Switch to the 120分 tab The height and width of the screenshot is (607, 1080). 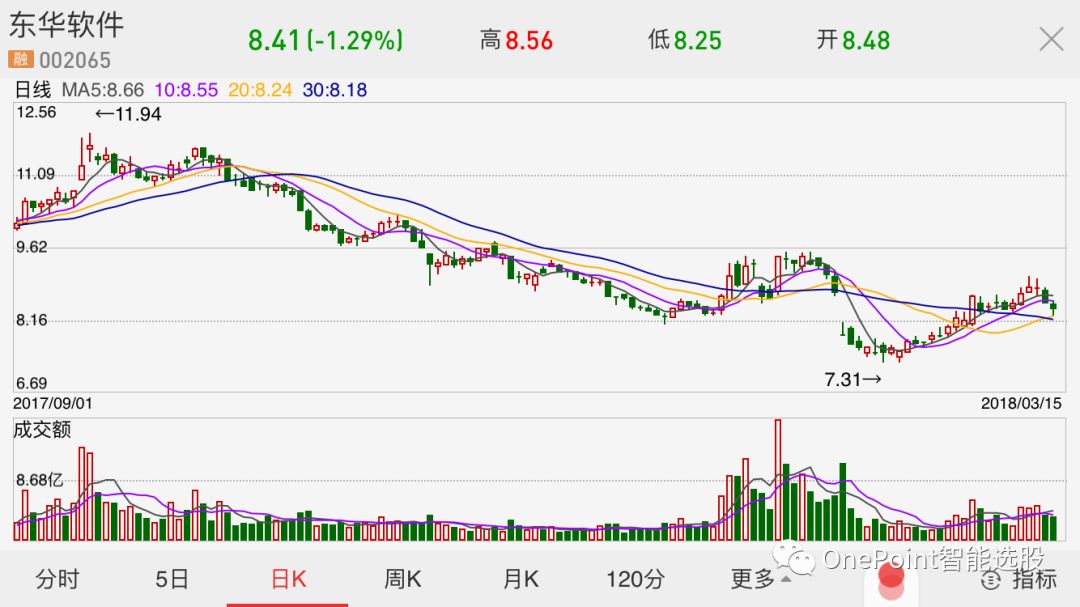(x=635, y=579)
